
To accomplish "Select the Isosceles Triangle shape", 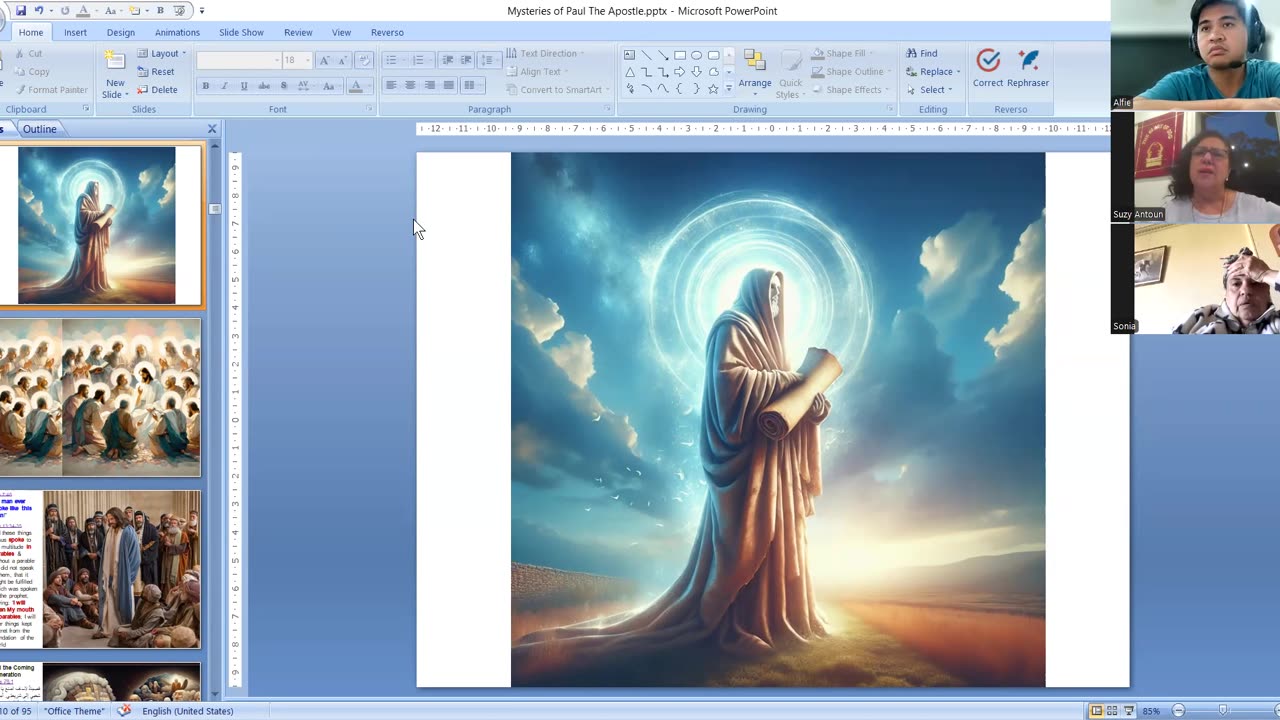I will coord(629,72).
